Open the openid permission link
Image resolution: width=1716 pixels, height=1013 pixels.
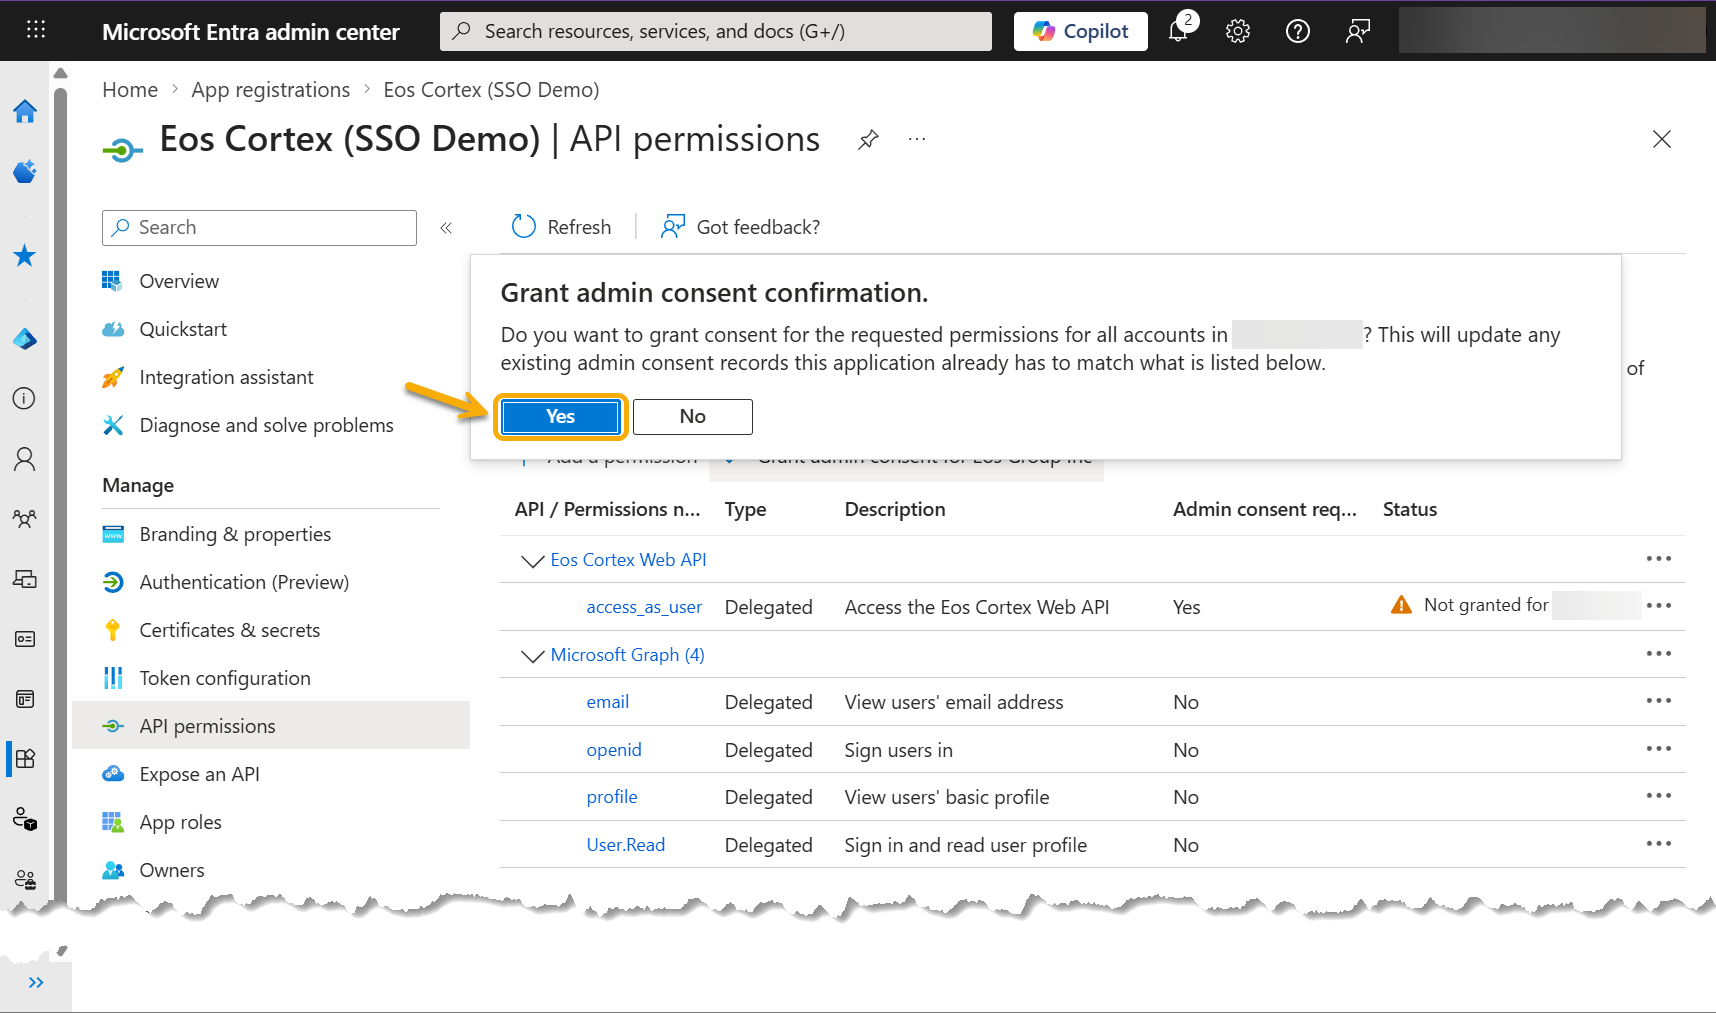pos(614,750)
